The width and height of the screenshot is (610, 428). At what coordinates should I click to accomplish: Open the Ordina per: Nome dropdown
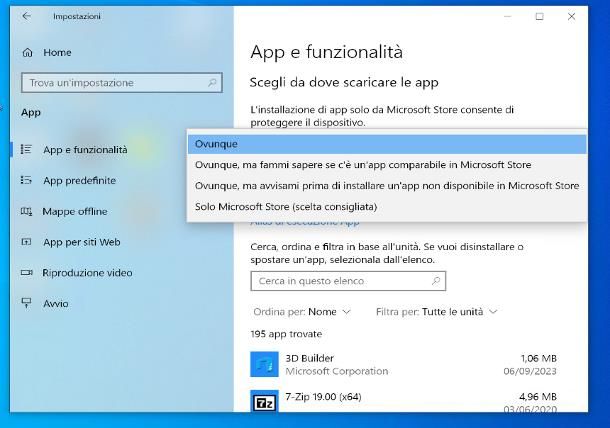[302, 312]
